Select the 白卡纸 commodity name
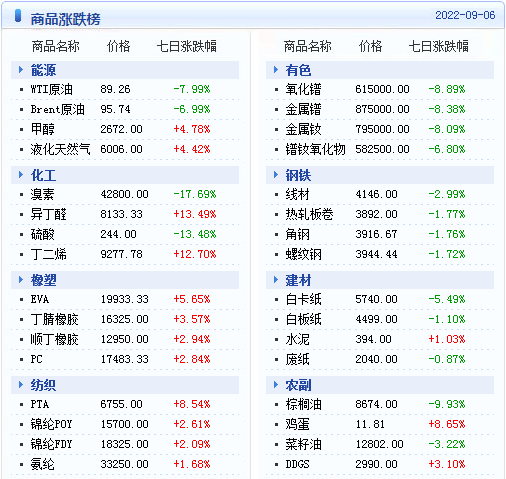 (x=303, y=299)
